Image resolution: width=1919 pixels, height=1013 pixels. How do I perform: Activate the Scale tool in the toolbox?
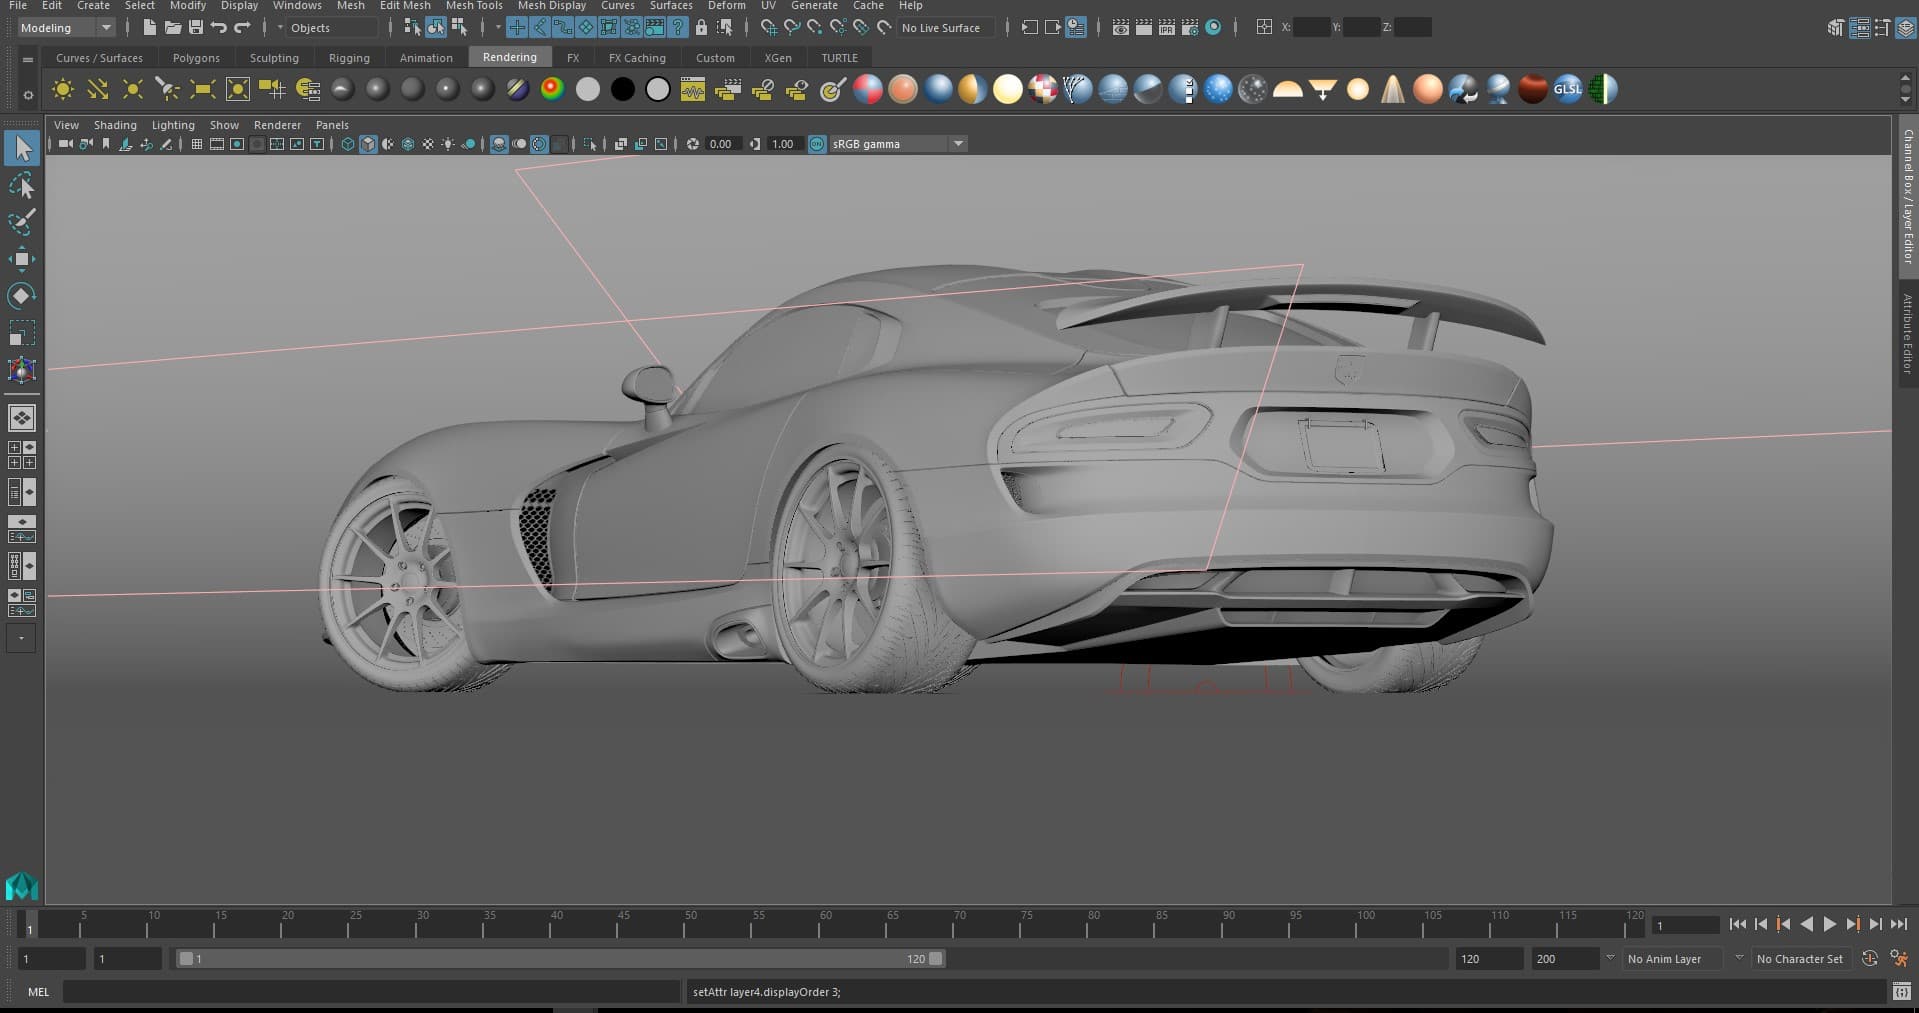pyautogui.click(x=22, y=333)
